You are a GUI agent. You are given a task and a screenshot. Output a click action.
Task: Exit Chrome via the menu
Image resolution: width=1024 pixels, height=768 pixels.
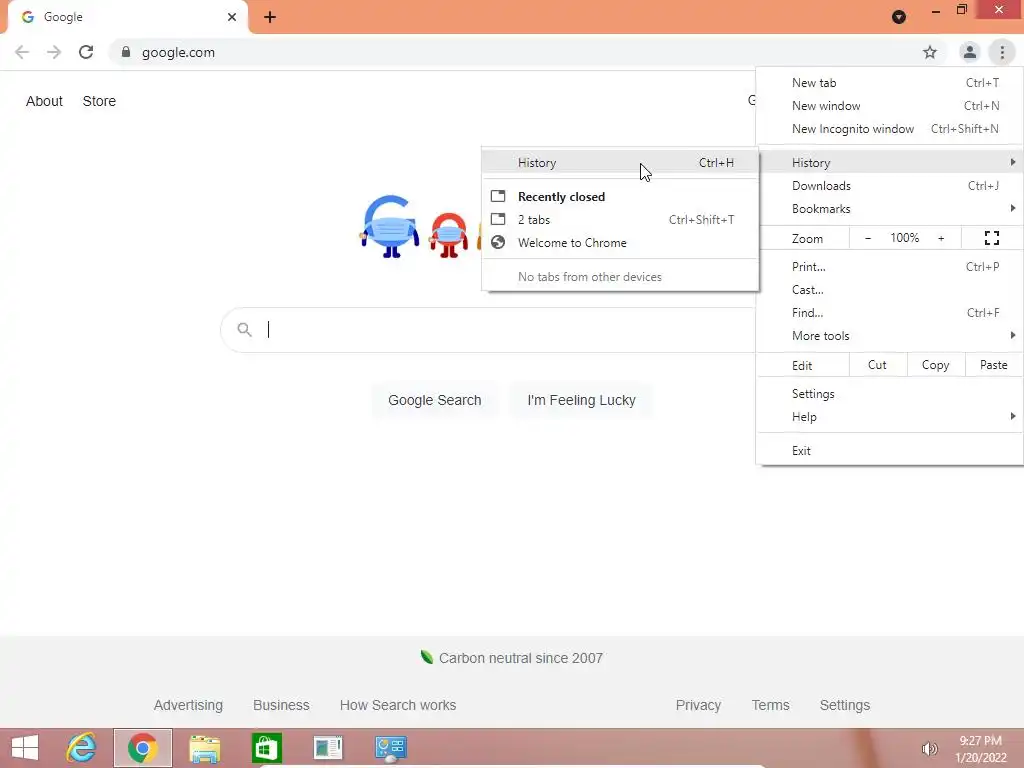pos(889,451)
